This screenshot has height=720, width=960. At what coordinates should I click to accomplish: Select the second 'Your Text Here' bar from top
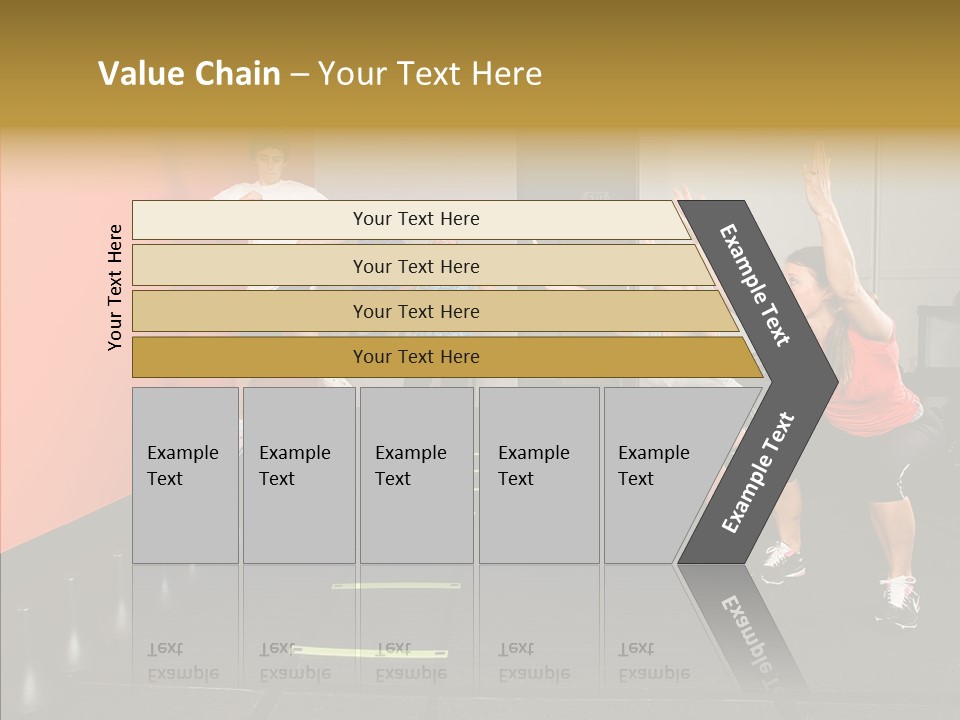(415, 266)
